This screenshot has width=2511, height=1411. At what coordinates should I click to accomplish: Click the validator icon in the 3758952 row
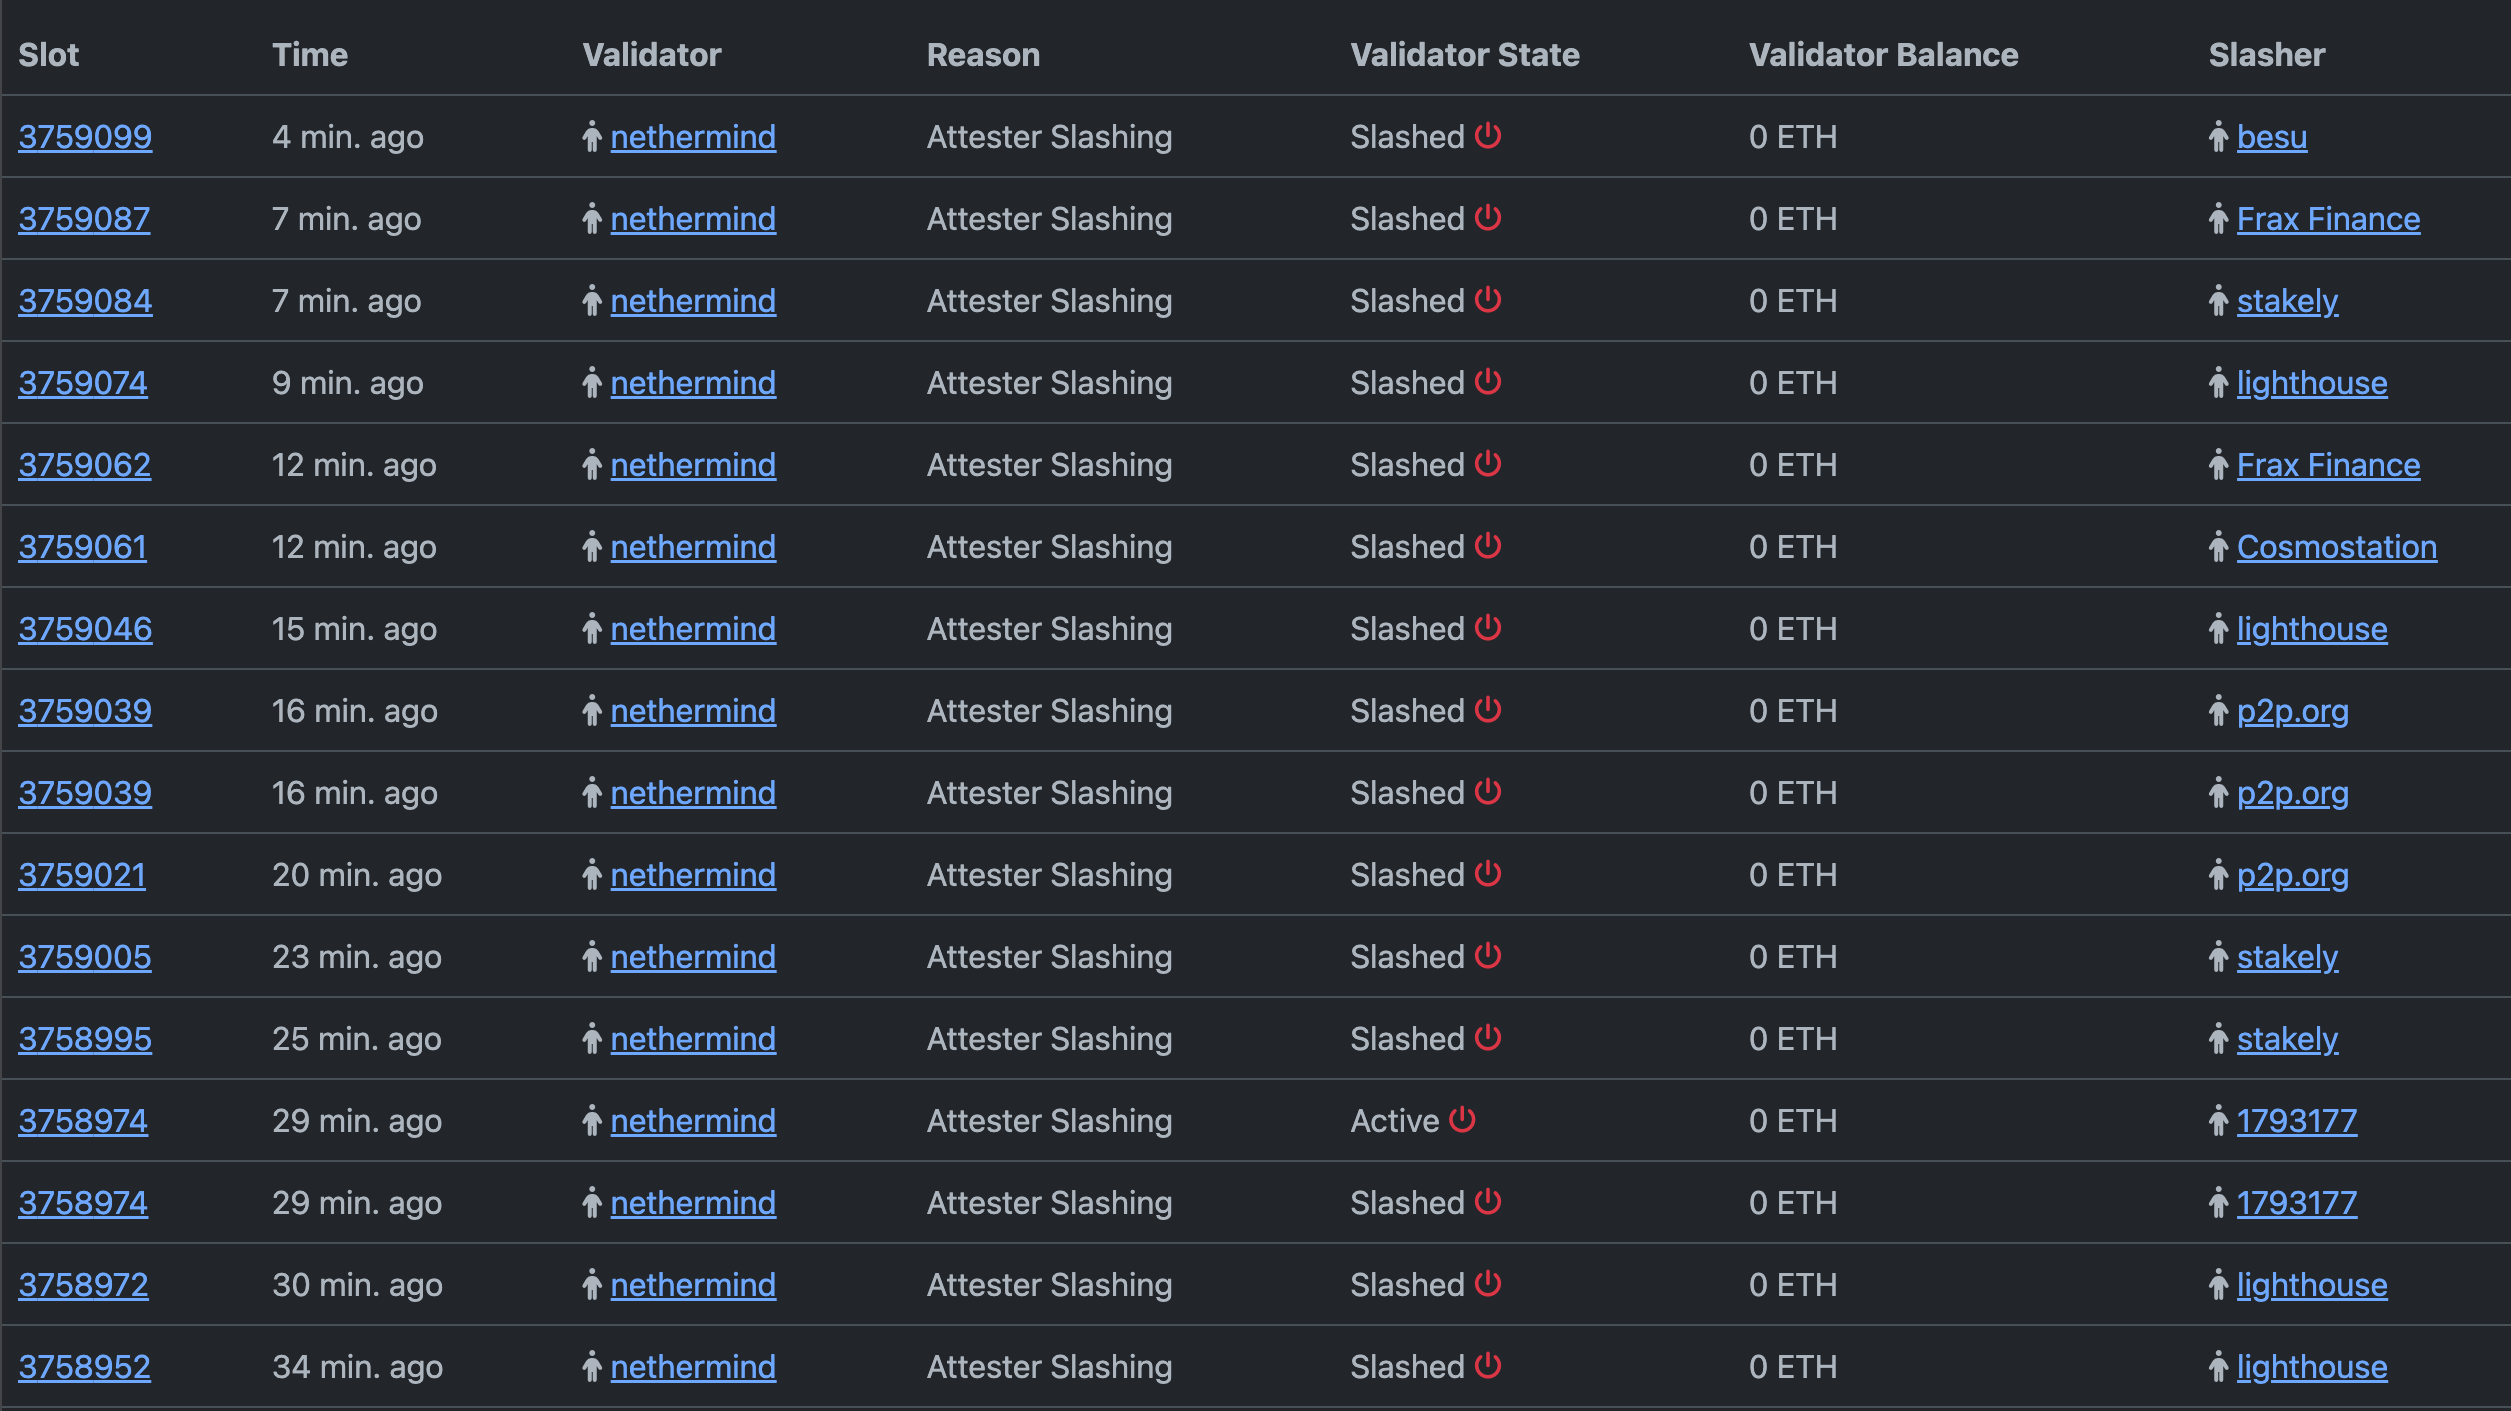coord(592,1366)
